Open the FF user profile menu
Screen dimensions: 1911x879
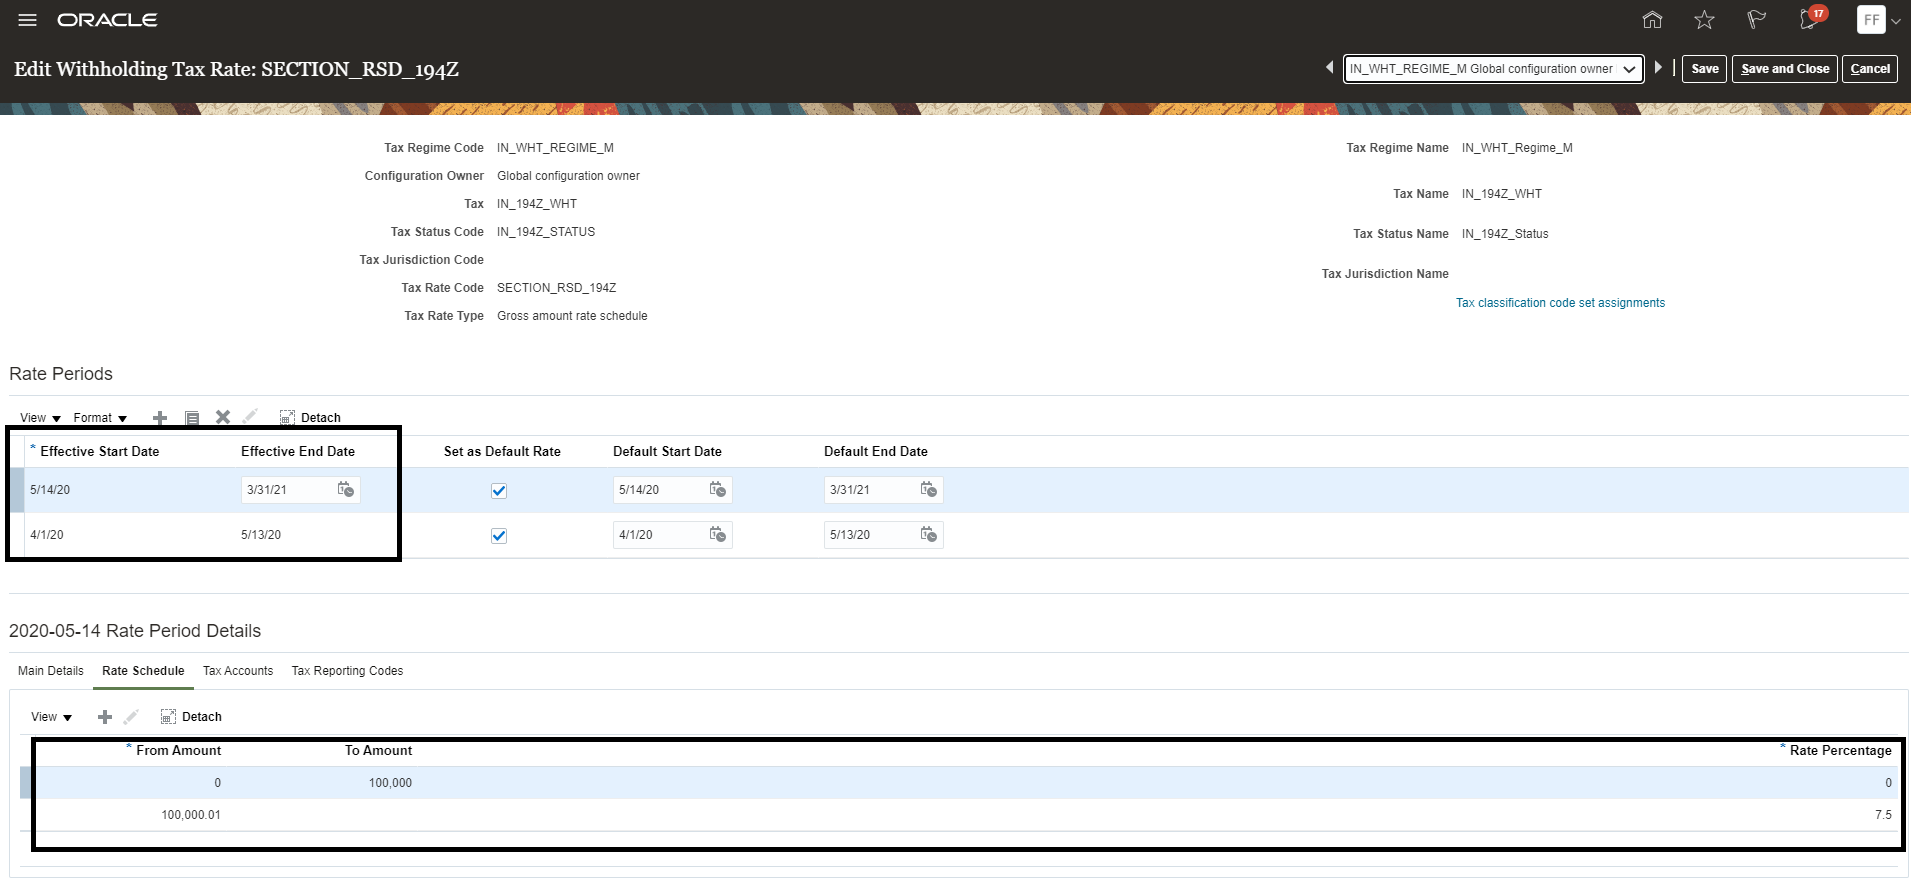(1878, 20)
